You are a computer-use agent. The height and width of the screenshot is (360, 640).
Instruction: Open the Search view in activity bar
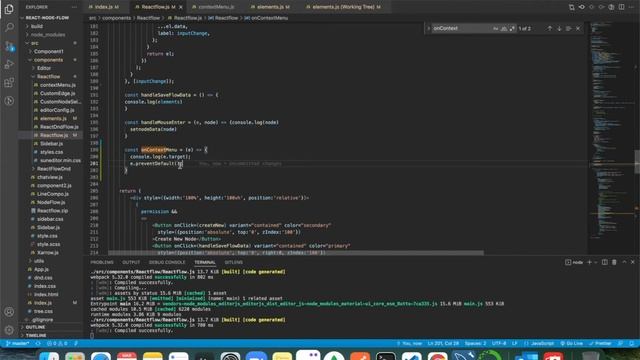coord(9,27)
